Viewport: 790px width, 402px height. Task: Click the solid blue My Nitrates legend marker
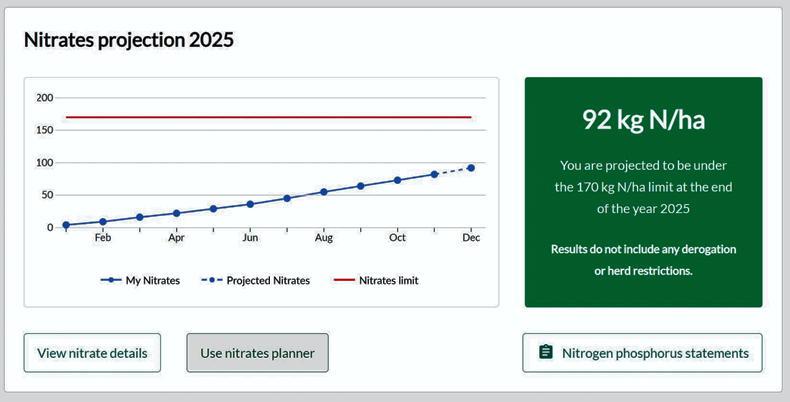(110, 281)
